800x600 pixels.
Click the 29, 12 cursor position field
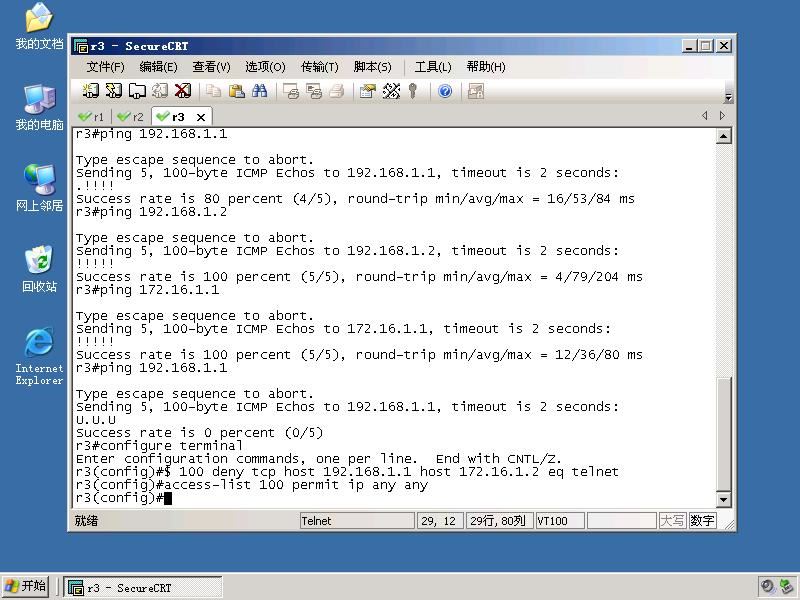440,521
